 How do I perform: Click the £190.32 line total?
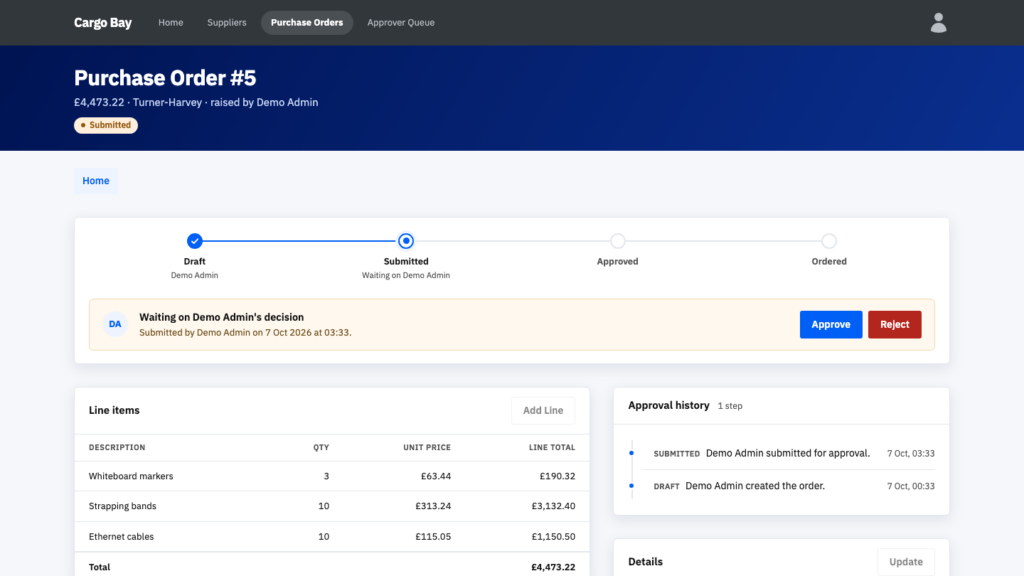pyautogui.click(x=557, y=476)
